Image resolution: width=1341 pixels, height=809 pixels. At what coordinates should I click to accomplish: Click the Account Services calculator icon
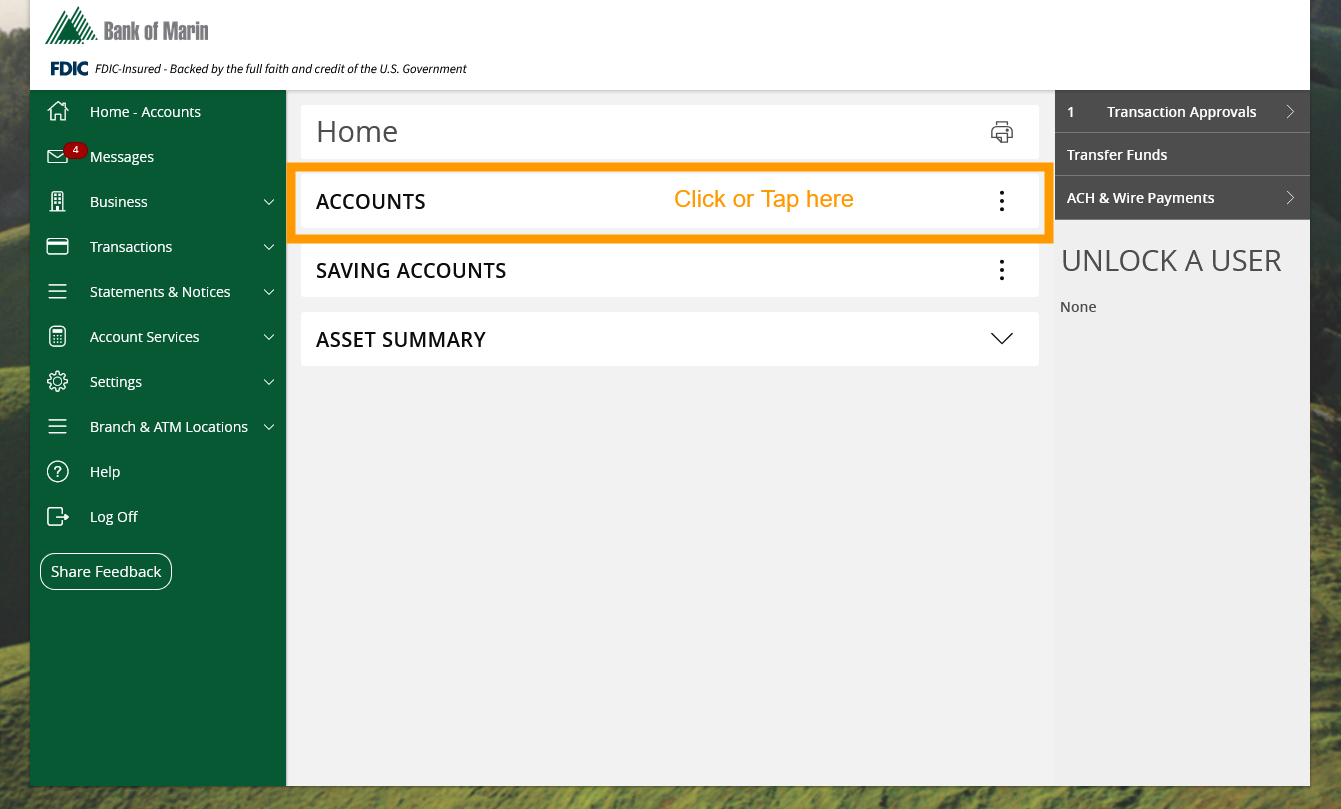coord(58,337)
